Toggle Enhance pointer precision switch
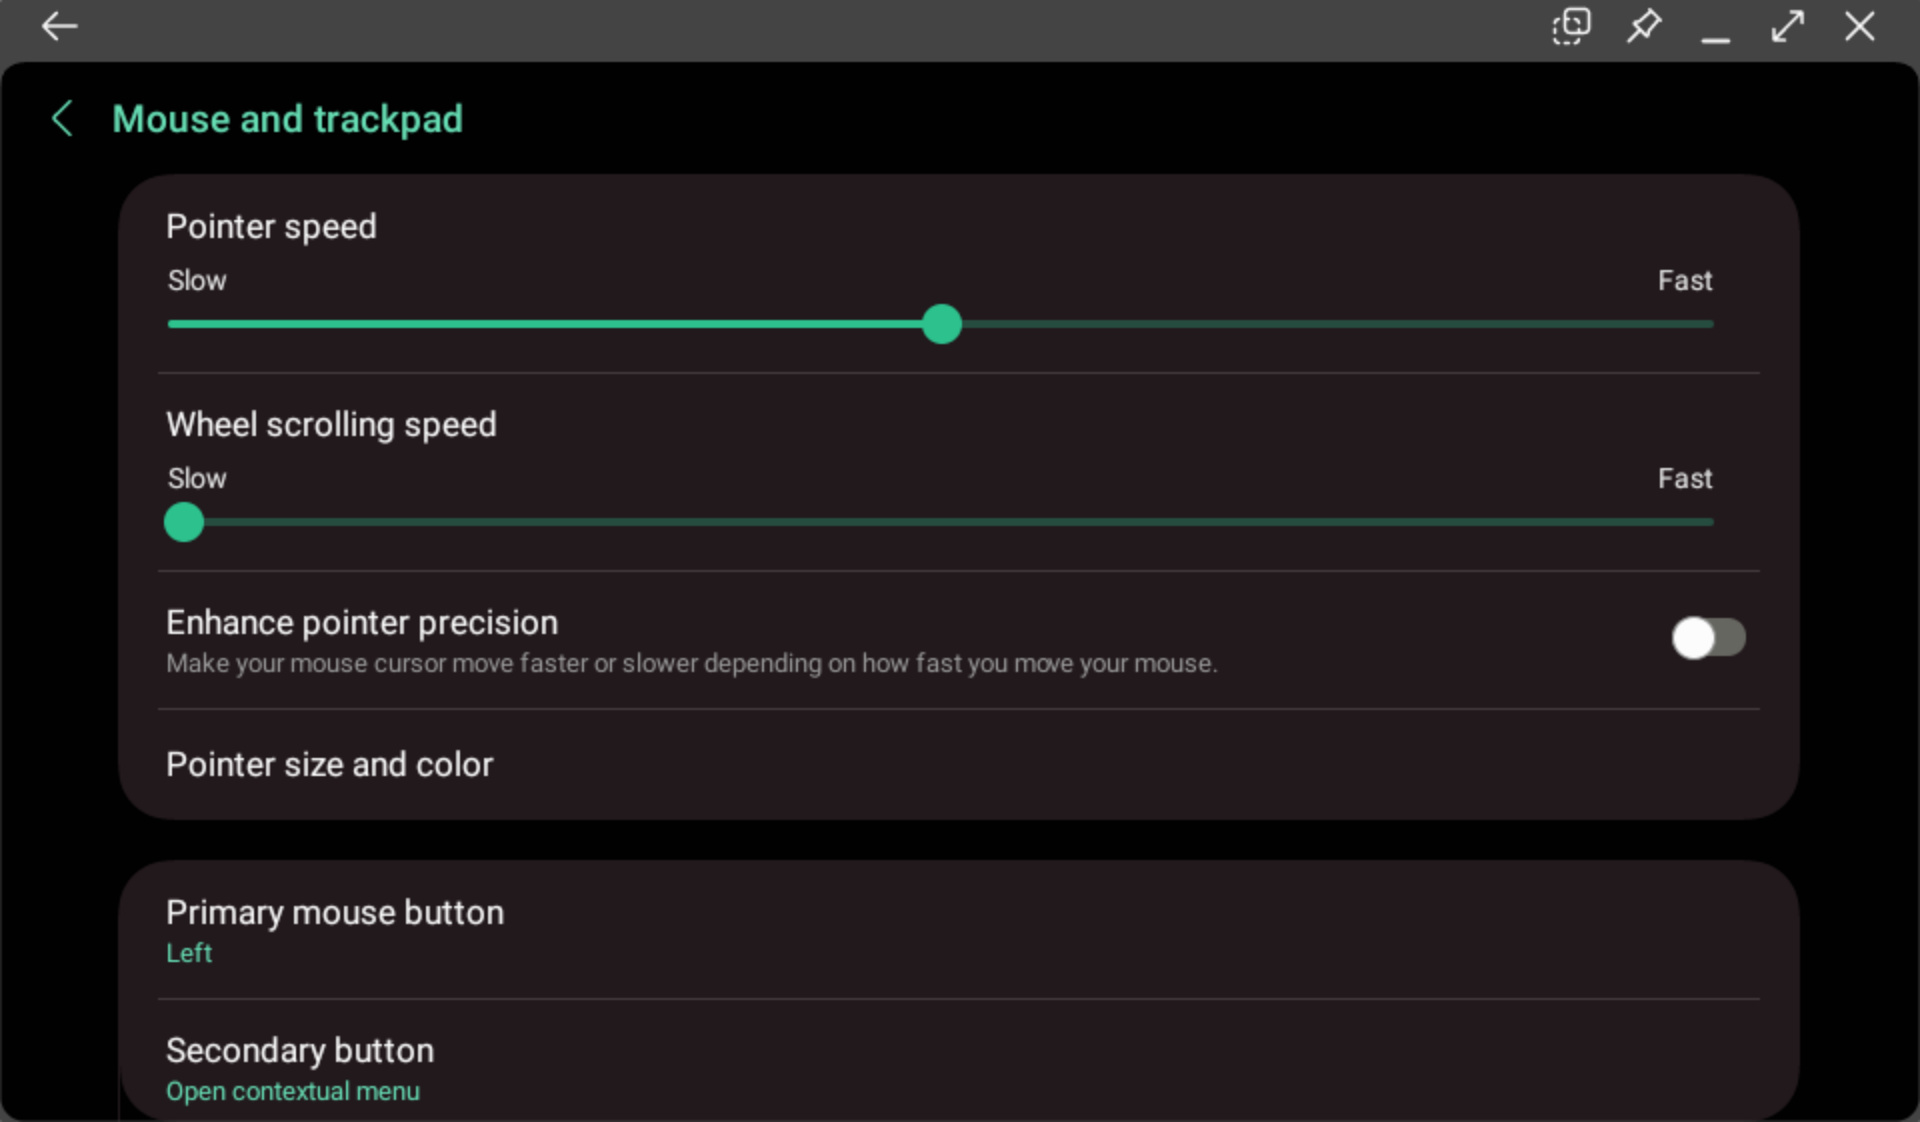Viewport: 1920px width, 1122px height. [x=1708, y=638]
